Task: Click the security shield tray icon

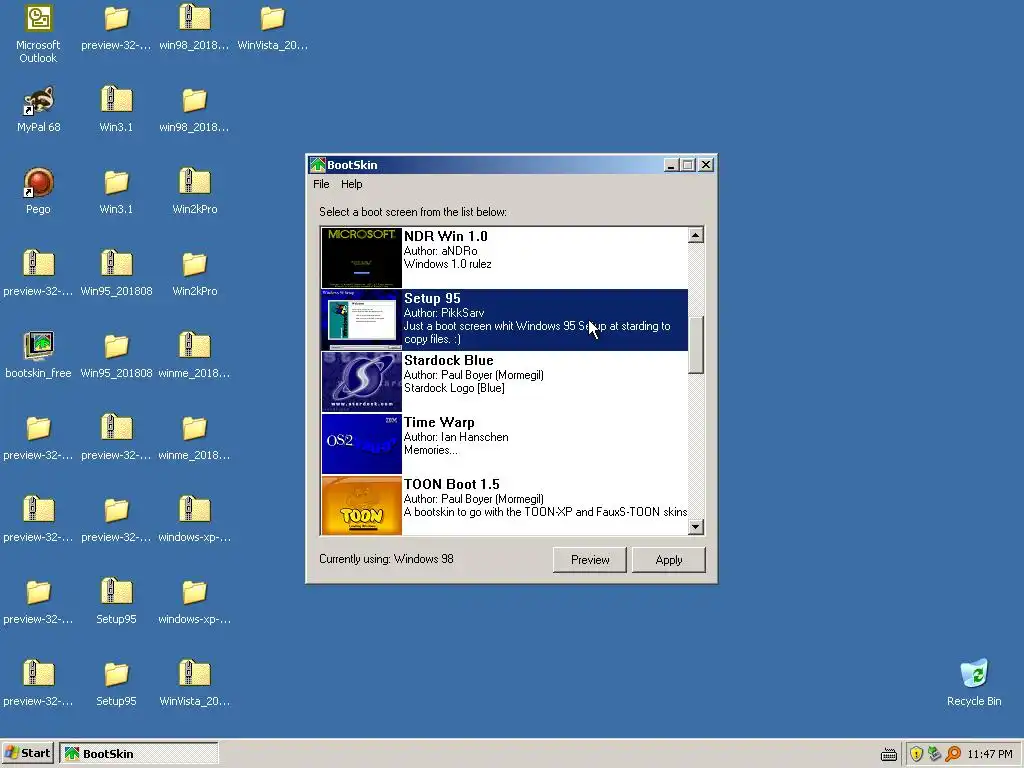Action: 916,754
